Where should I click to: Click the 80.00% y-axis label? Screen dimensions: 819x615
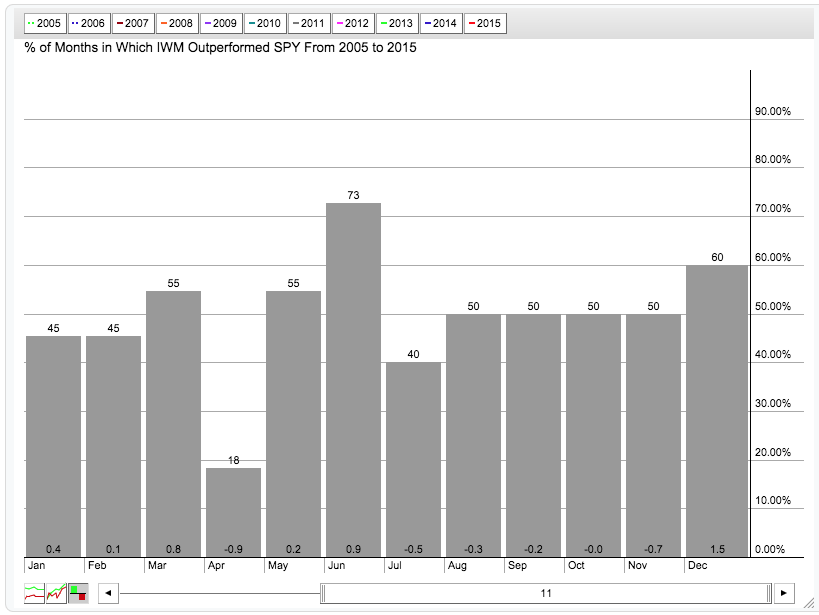(773, 159)
